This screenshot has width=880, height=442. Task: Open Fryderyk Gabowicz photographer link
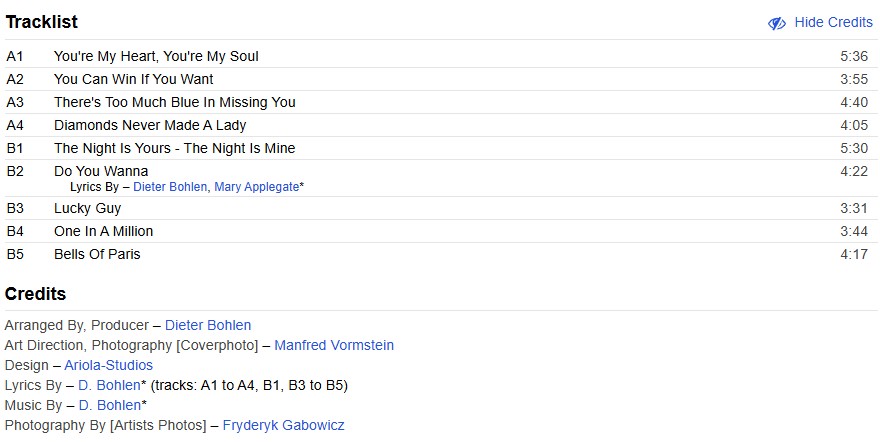[283, 425]
